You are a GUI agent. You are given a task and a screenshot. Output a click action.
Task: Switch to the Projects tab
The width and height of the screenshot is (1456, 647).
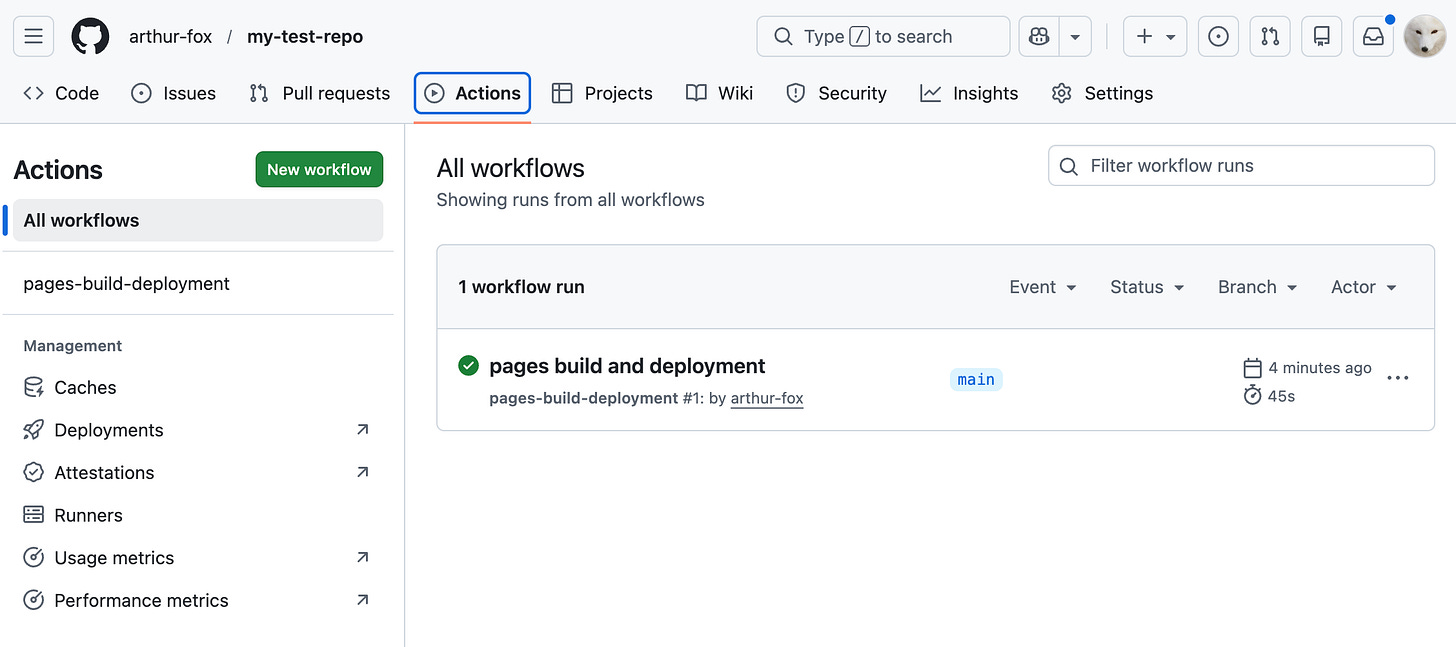pyautogui.click(x=603, y=93)
